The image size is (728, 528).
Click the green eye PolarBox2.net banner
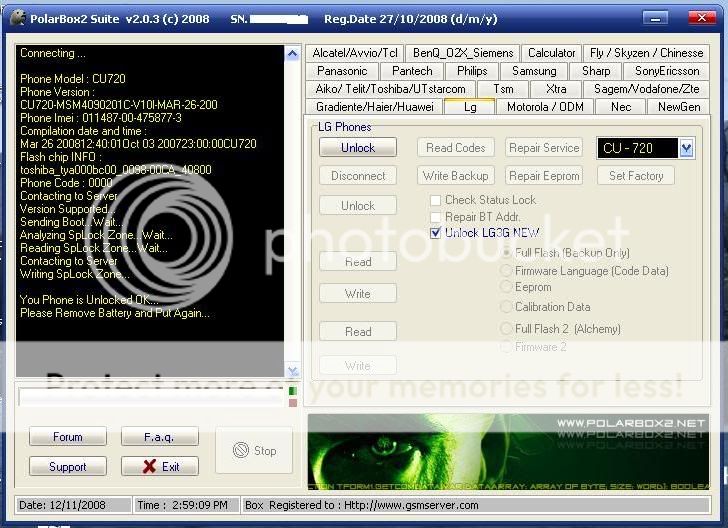(508, 452)
